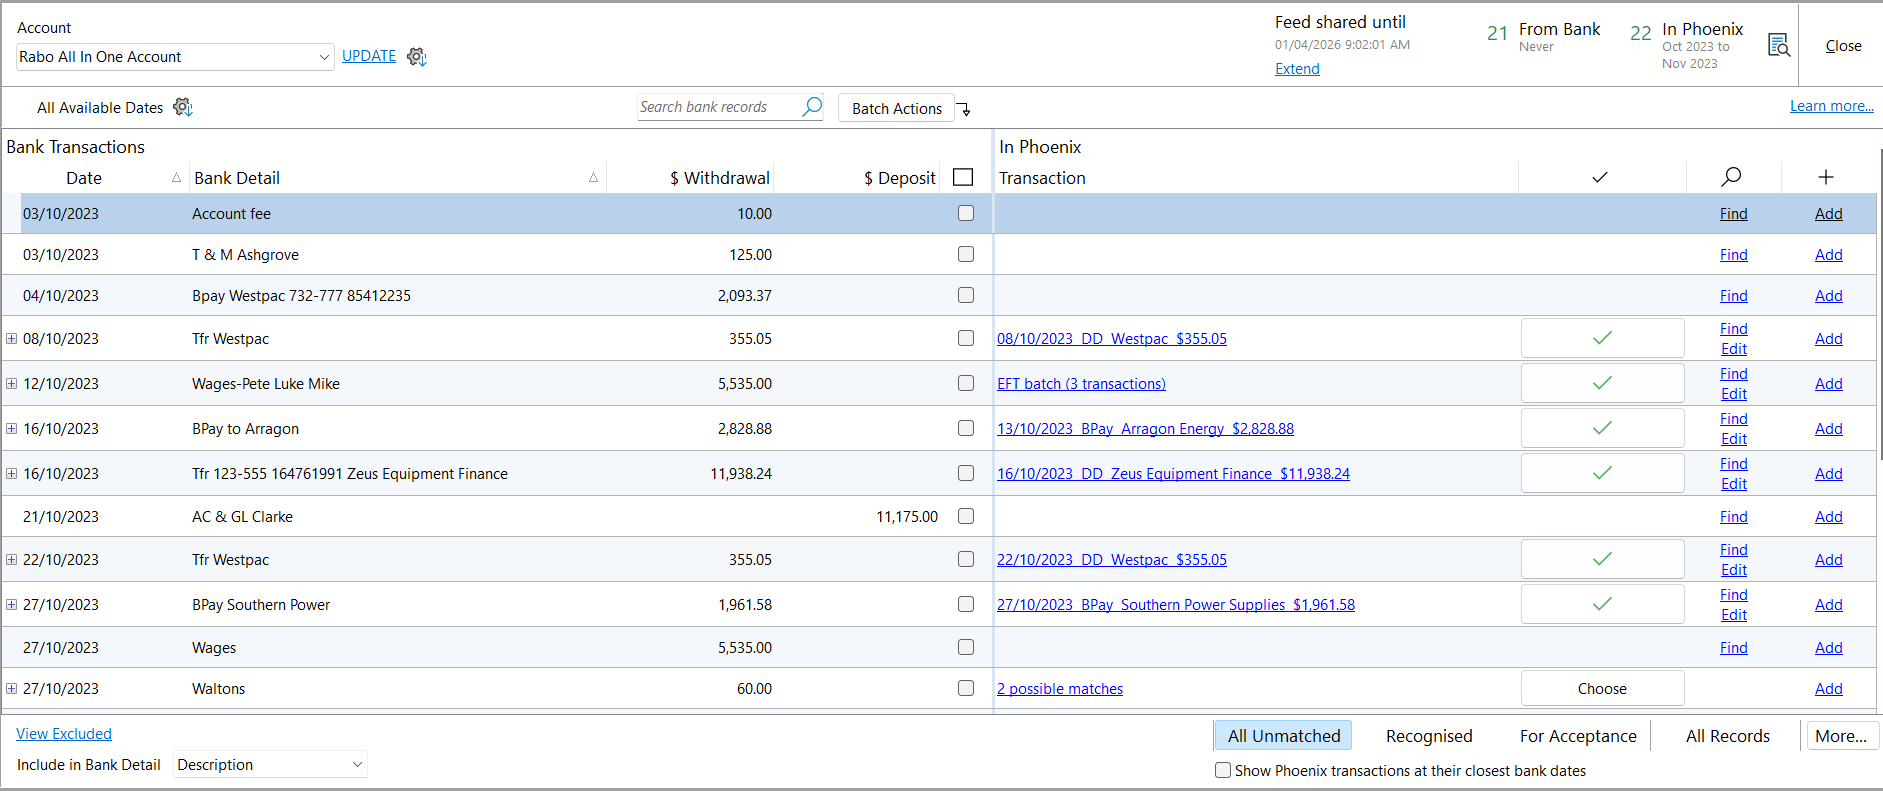Switch to Recognised filter tab
Screen dimensions: 1883x791
(1429, 736)
